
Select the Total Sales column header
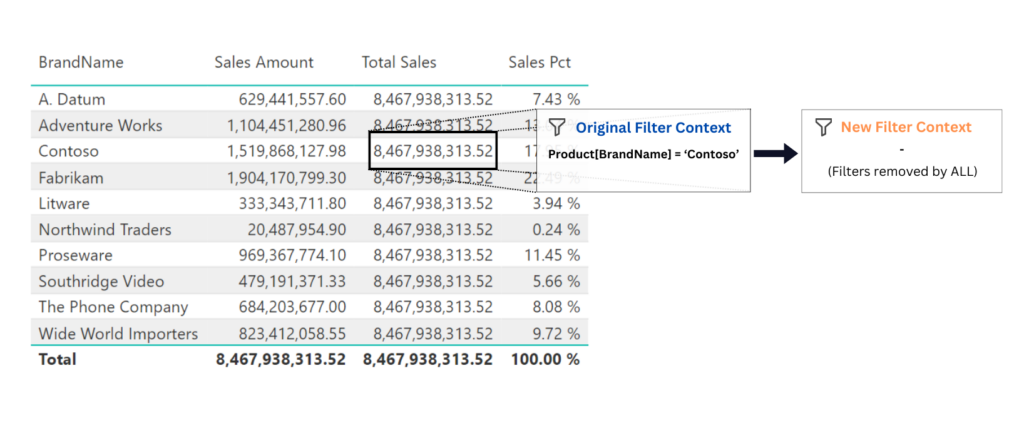tap(399, 63)
